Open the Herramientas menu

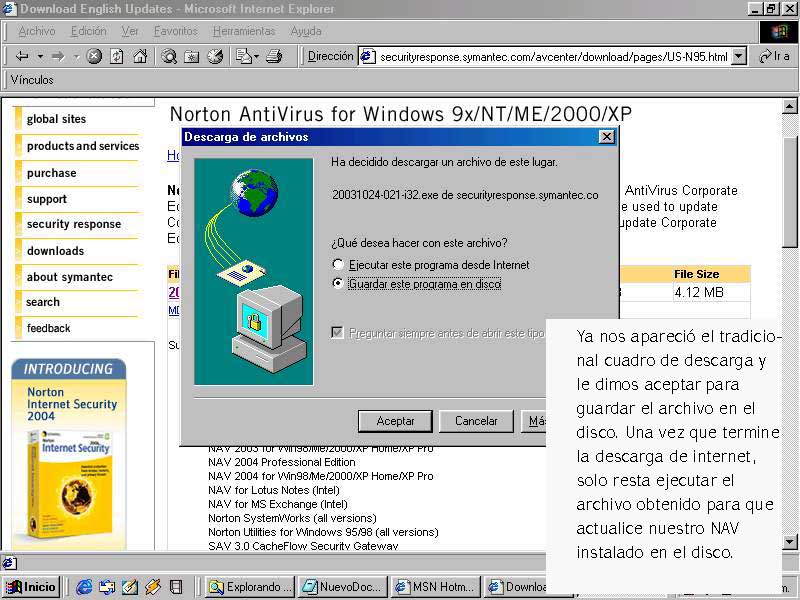click(244, 31)
